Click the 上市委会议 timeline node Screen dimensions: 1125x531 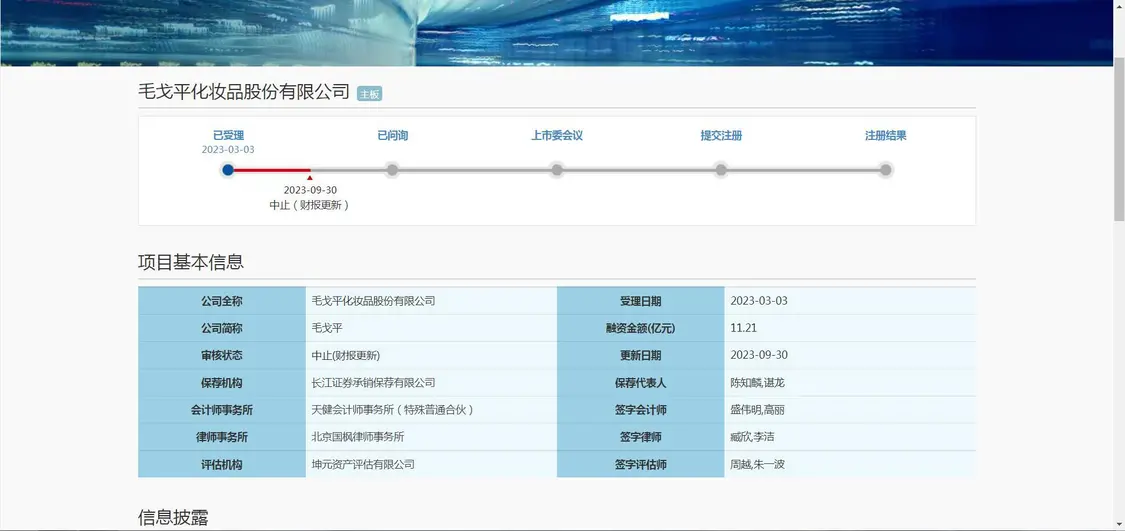(557, 170)
